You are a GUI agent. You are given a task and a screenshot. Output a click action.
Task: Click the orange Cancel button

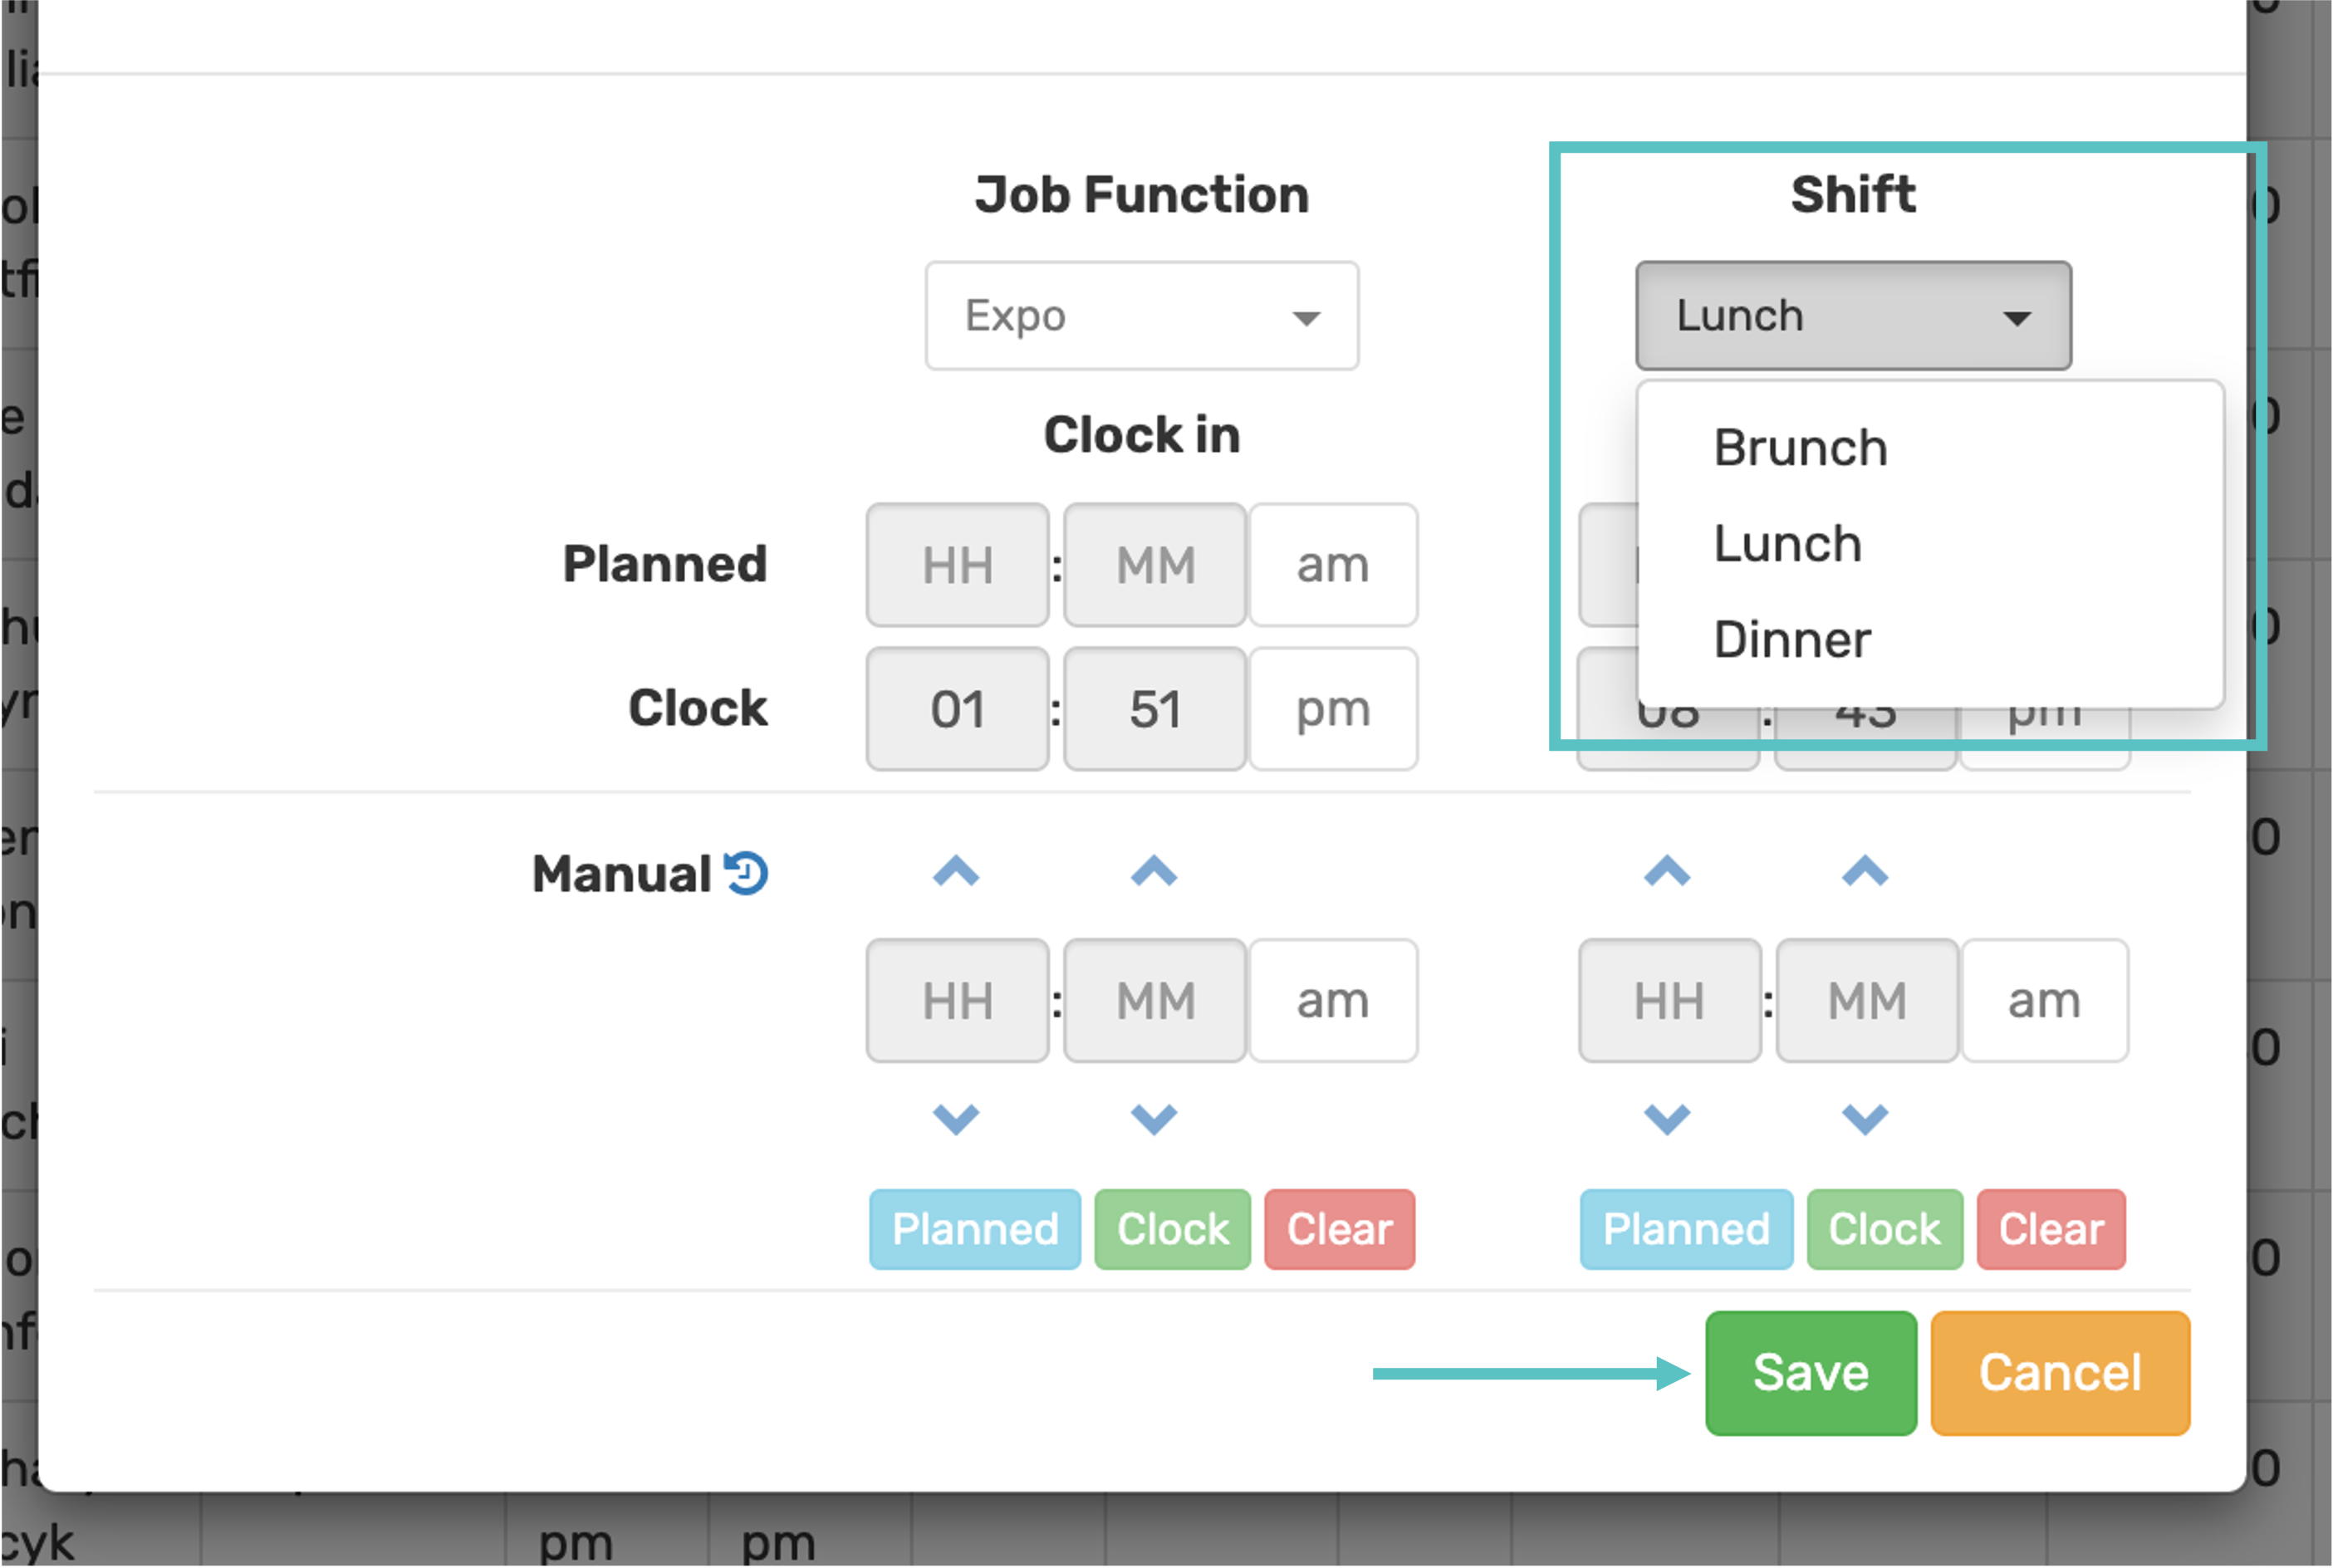pos(2060,1372)
